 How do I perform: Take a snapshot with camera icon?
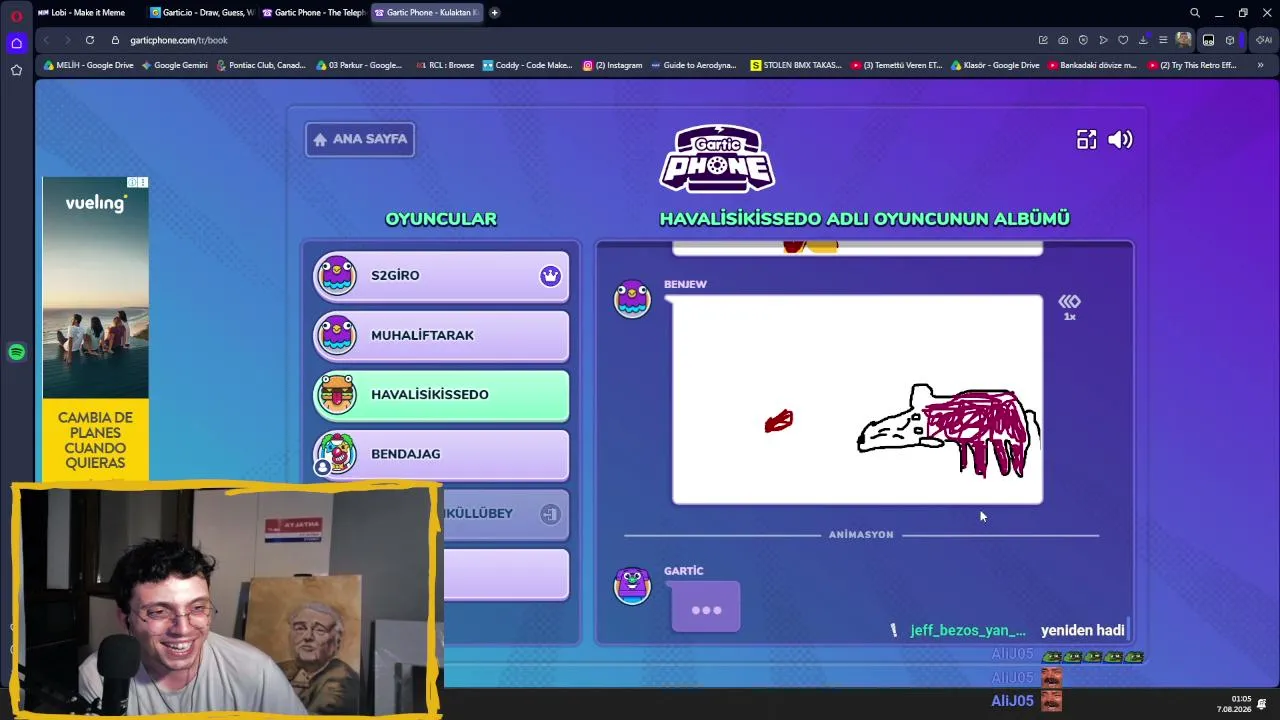(x=1063, y=40)
